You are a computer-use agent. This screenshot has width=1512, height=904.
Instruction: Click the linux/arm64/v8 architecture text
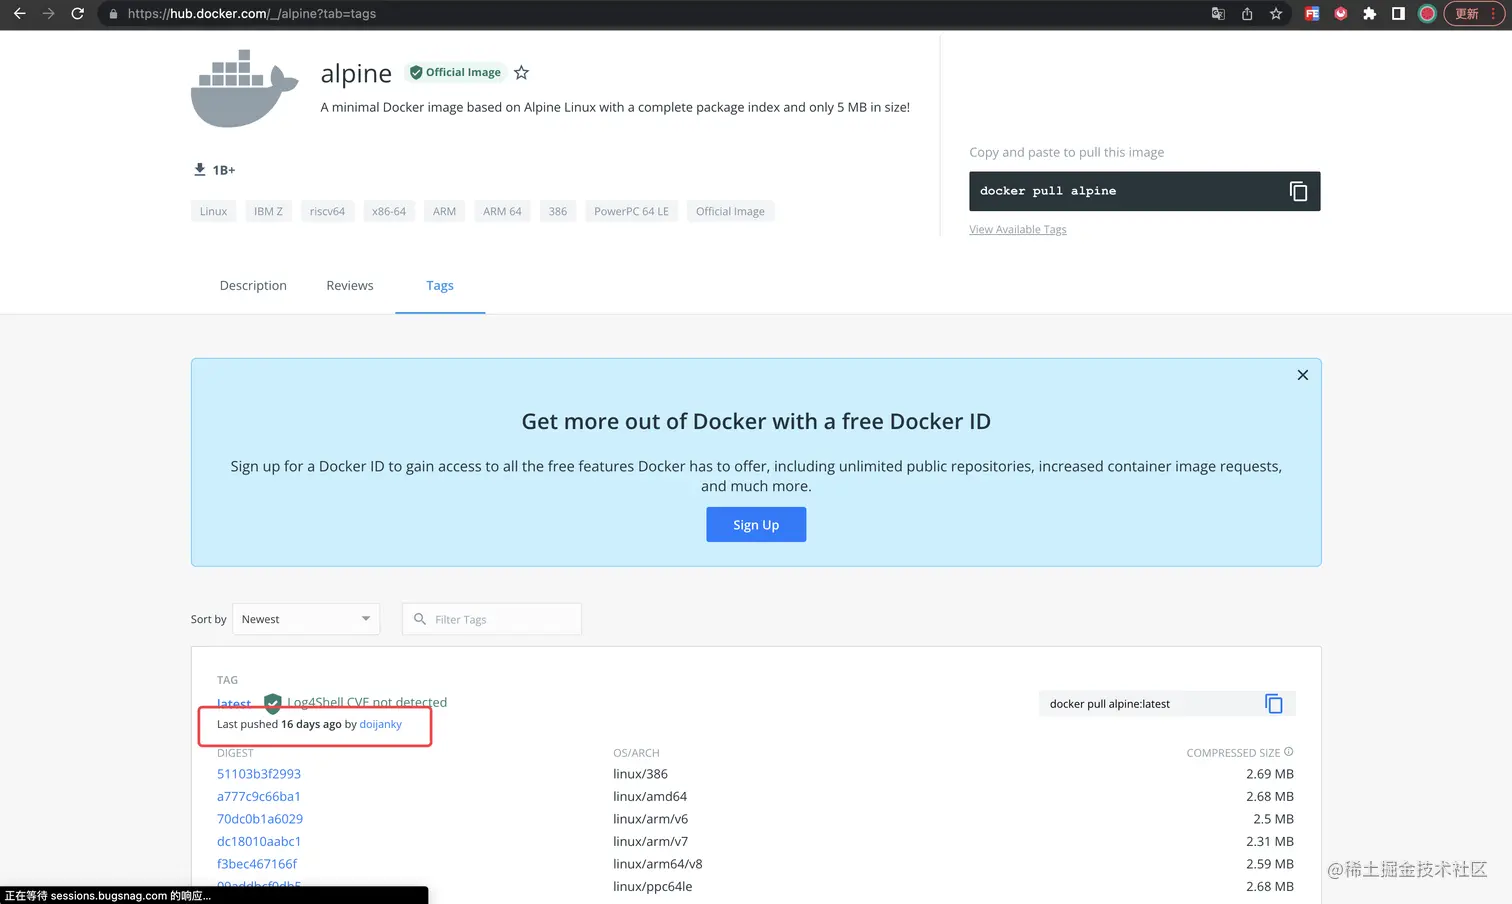pos(658,864)
